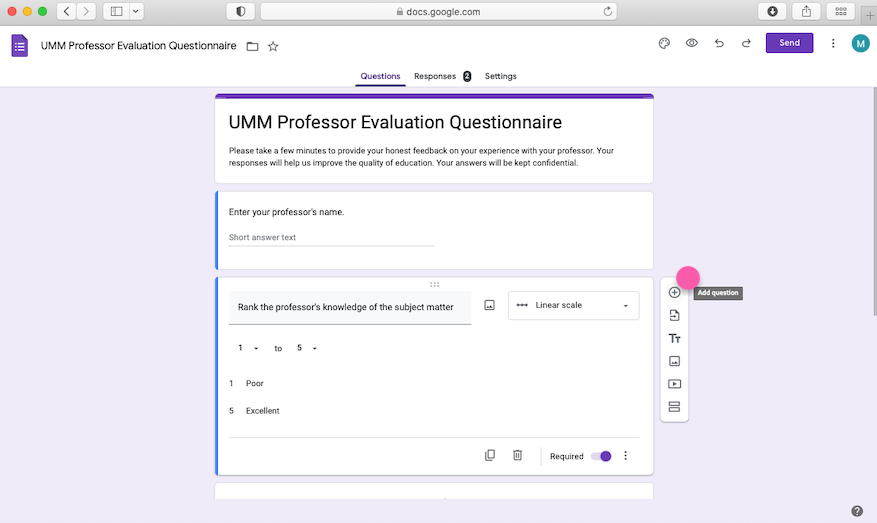The image size is (877, 523).
Task: Click the Poor label field
Action: click(x=255, y=383)
